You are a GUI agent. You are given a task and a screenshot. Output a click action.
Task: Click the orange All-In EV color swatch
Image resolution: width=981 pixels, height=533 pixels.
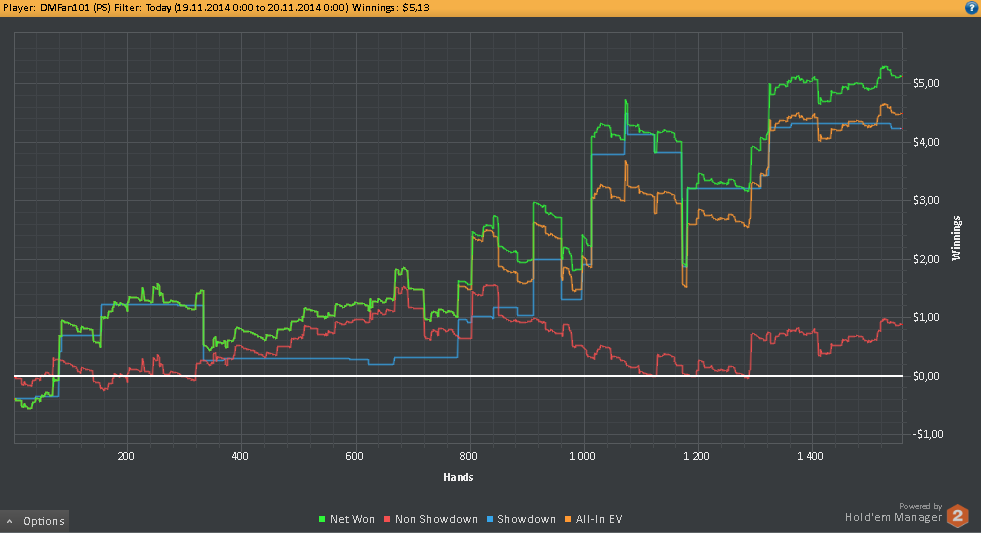(x=568, y=519)
